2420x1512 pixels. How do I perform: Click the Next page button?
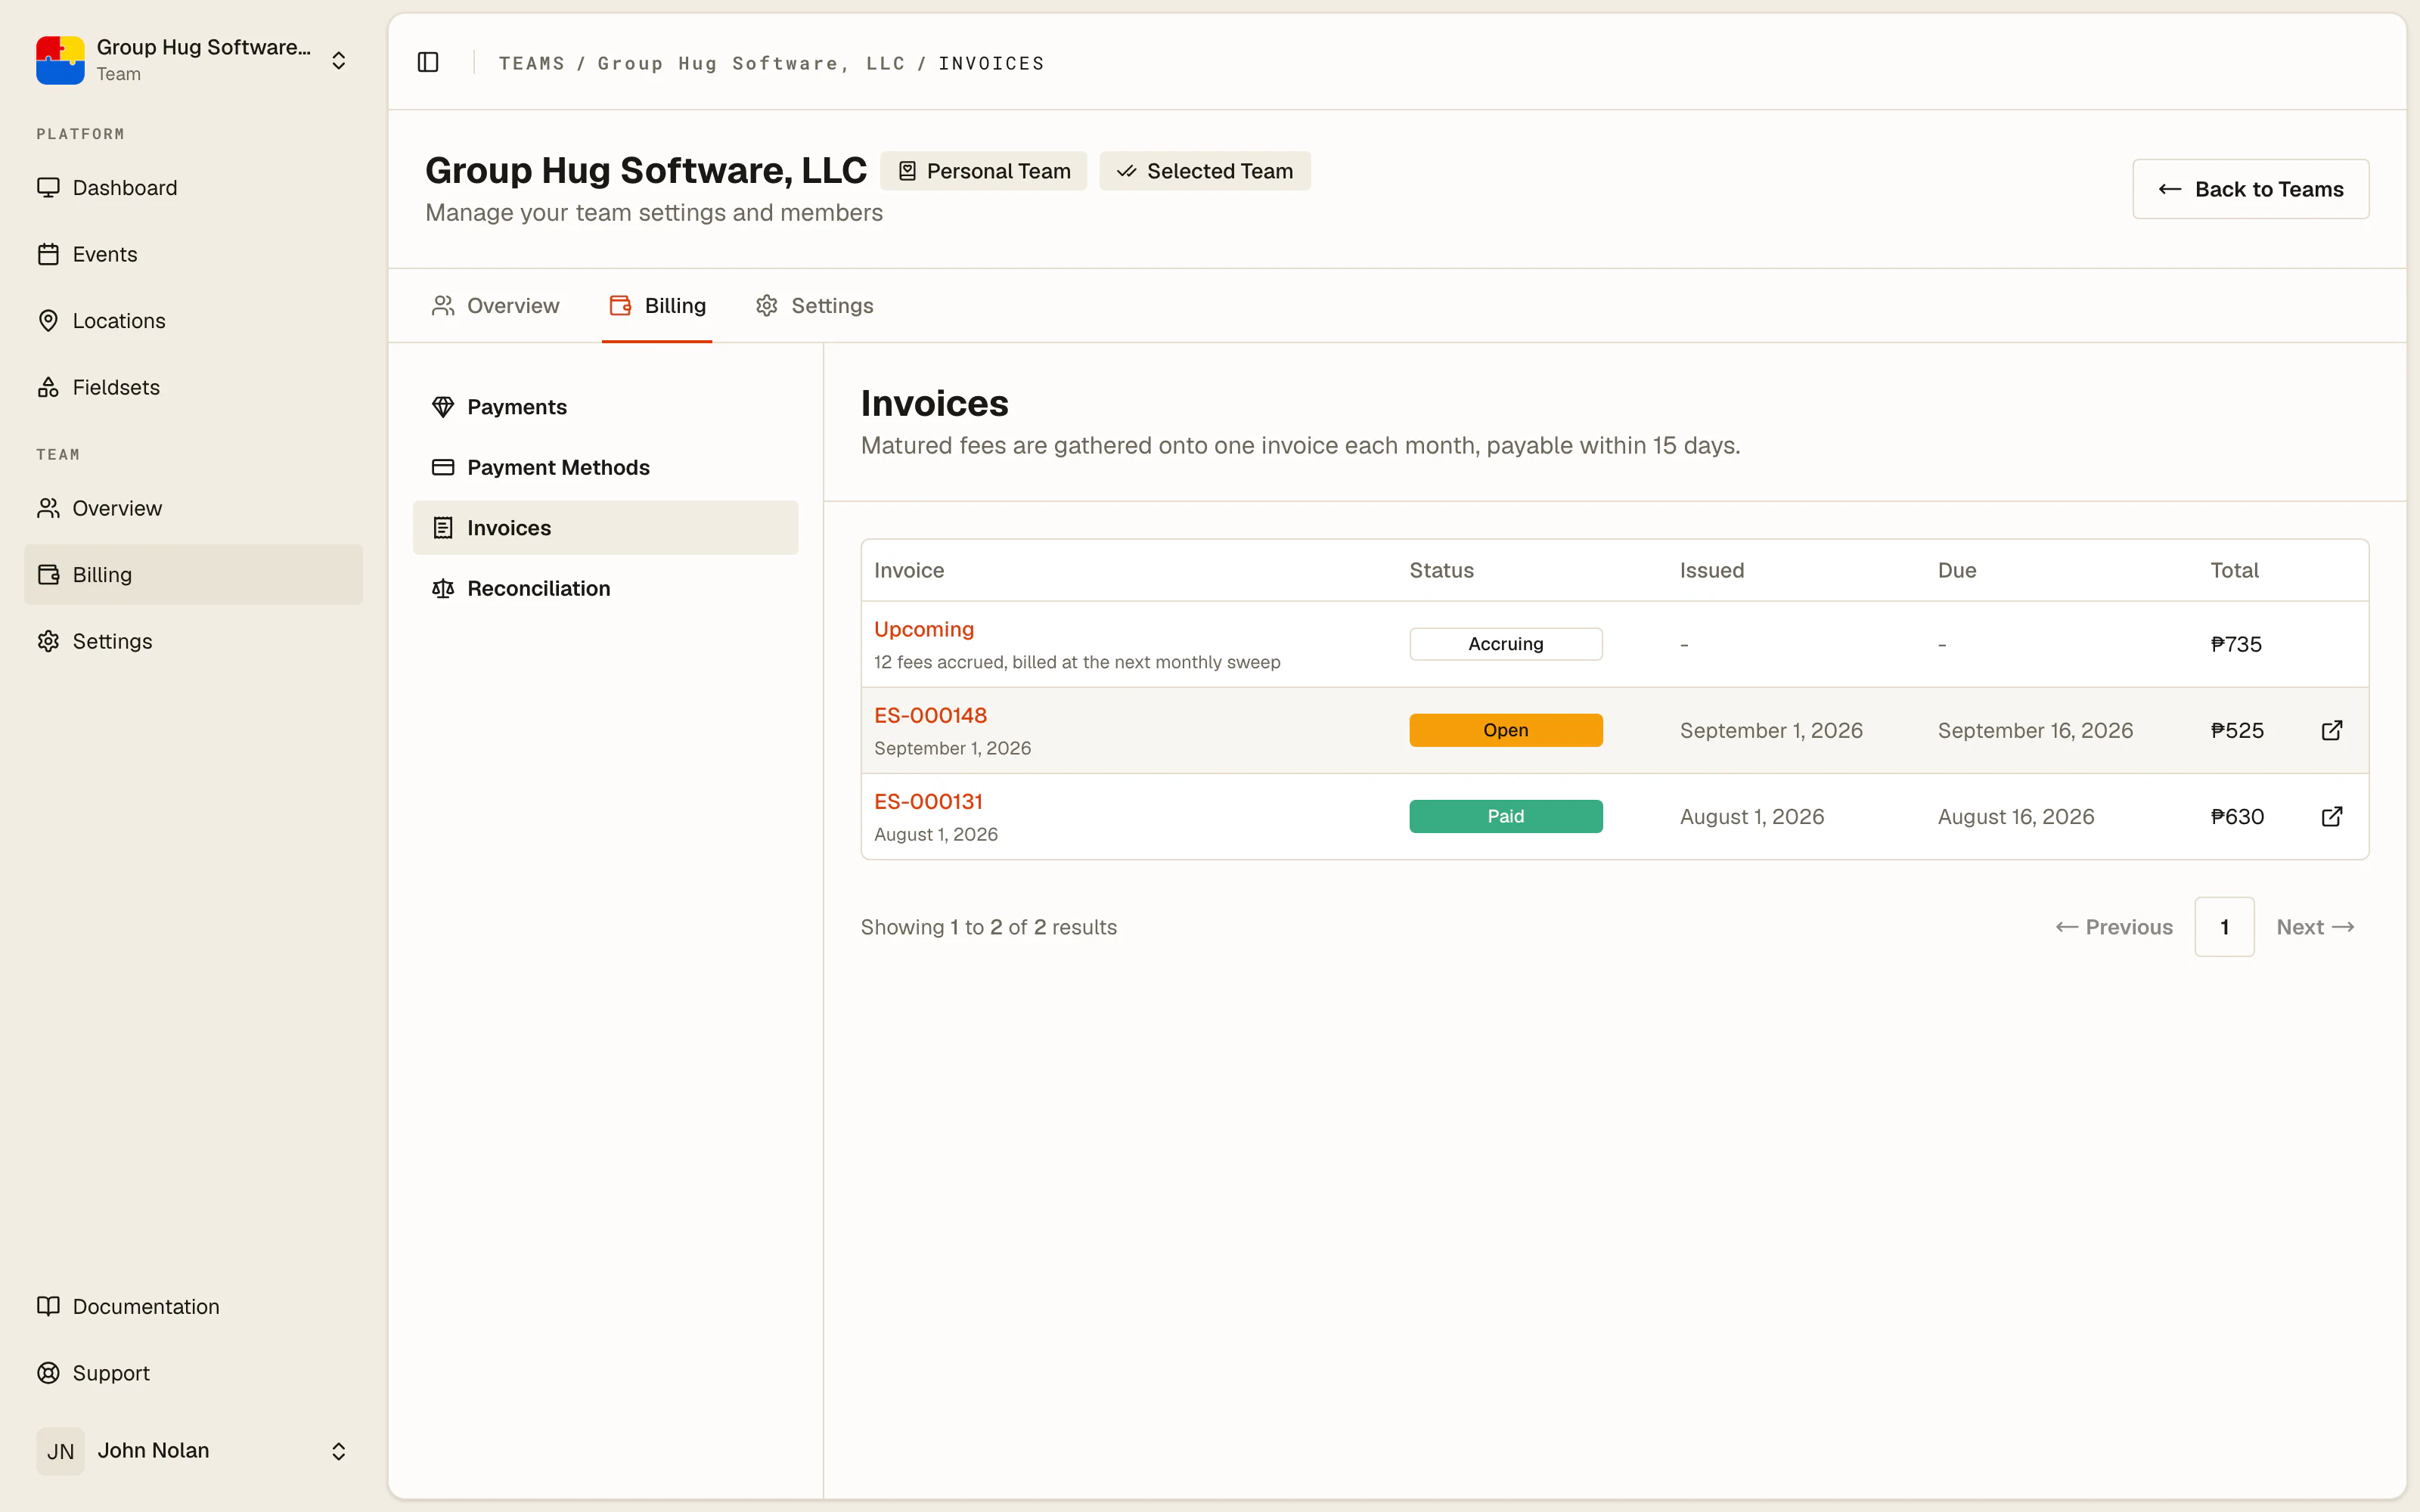pyautogui.click(x=2315, y=927)
